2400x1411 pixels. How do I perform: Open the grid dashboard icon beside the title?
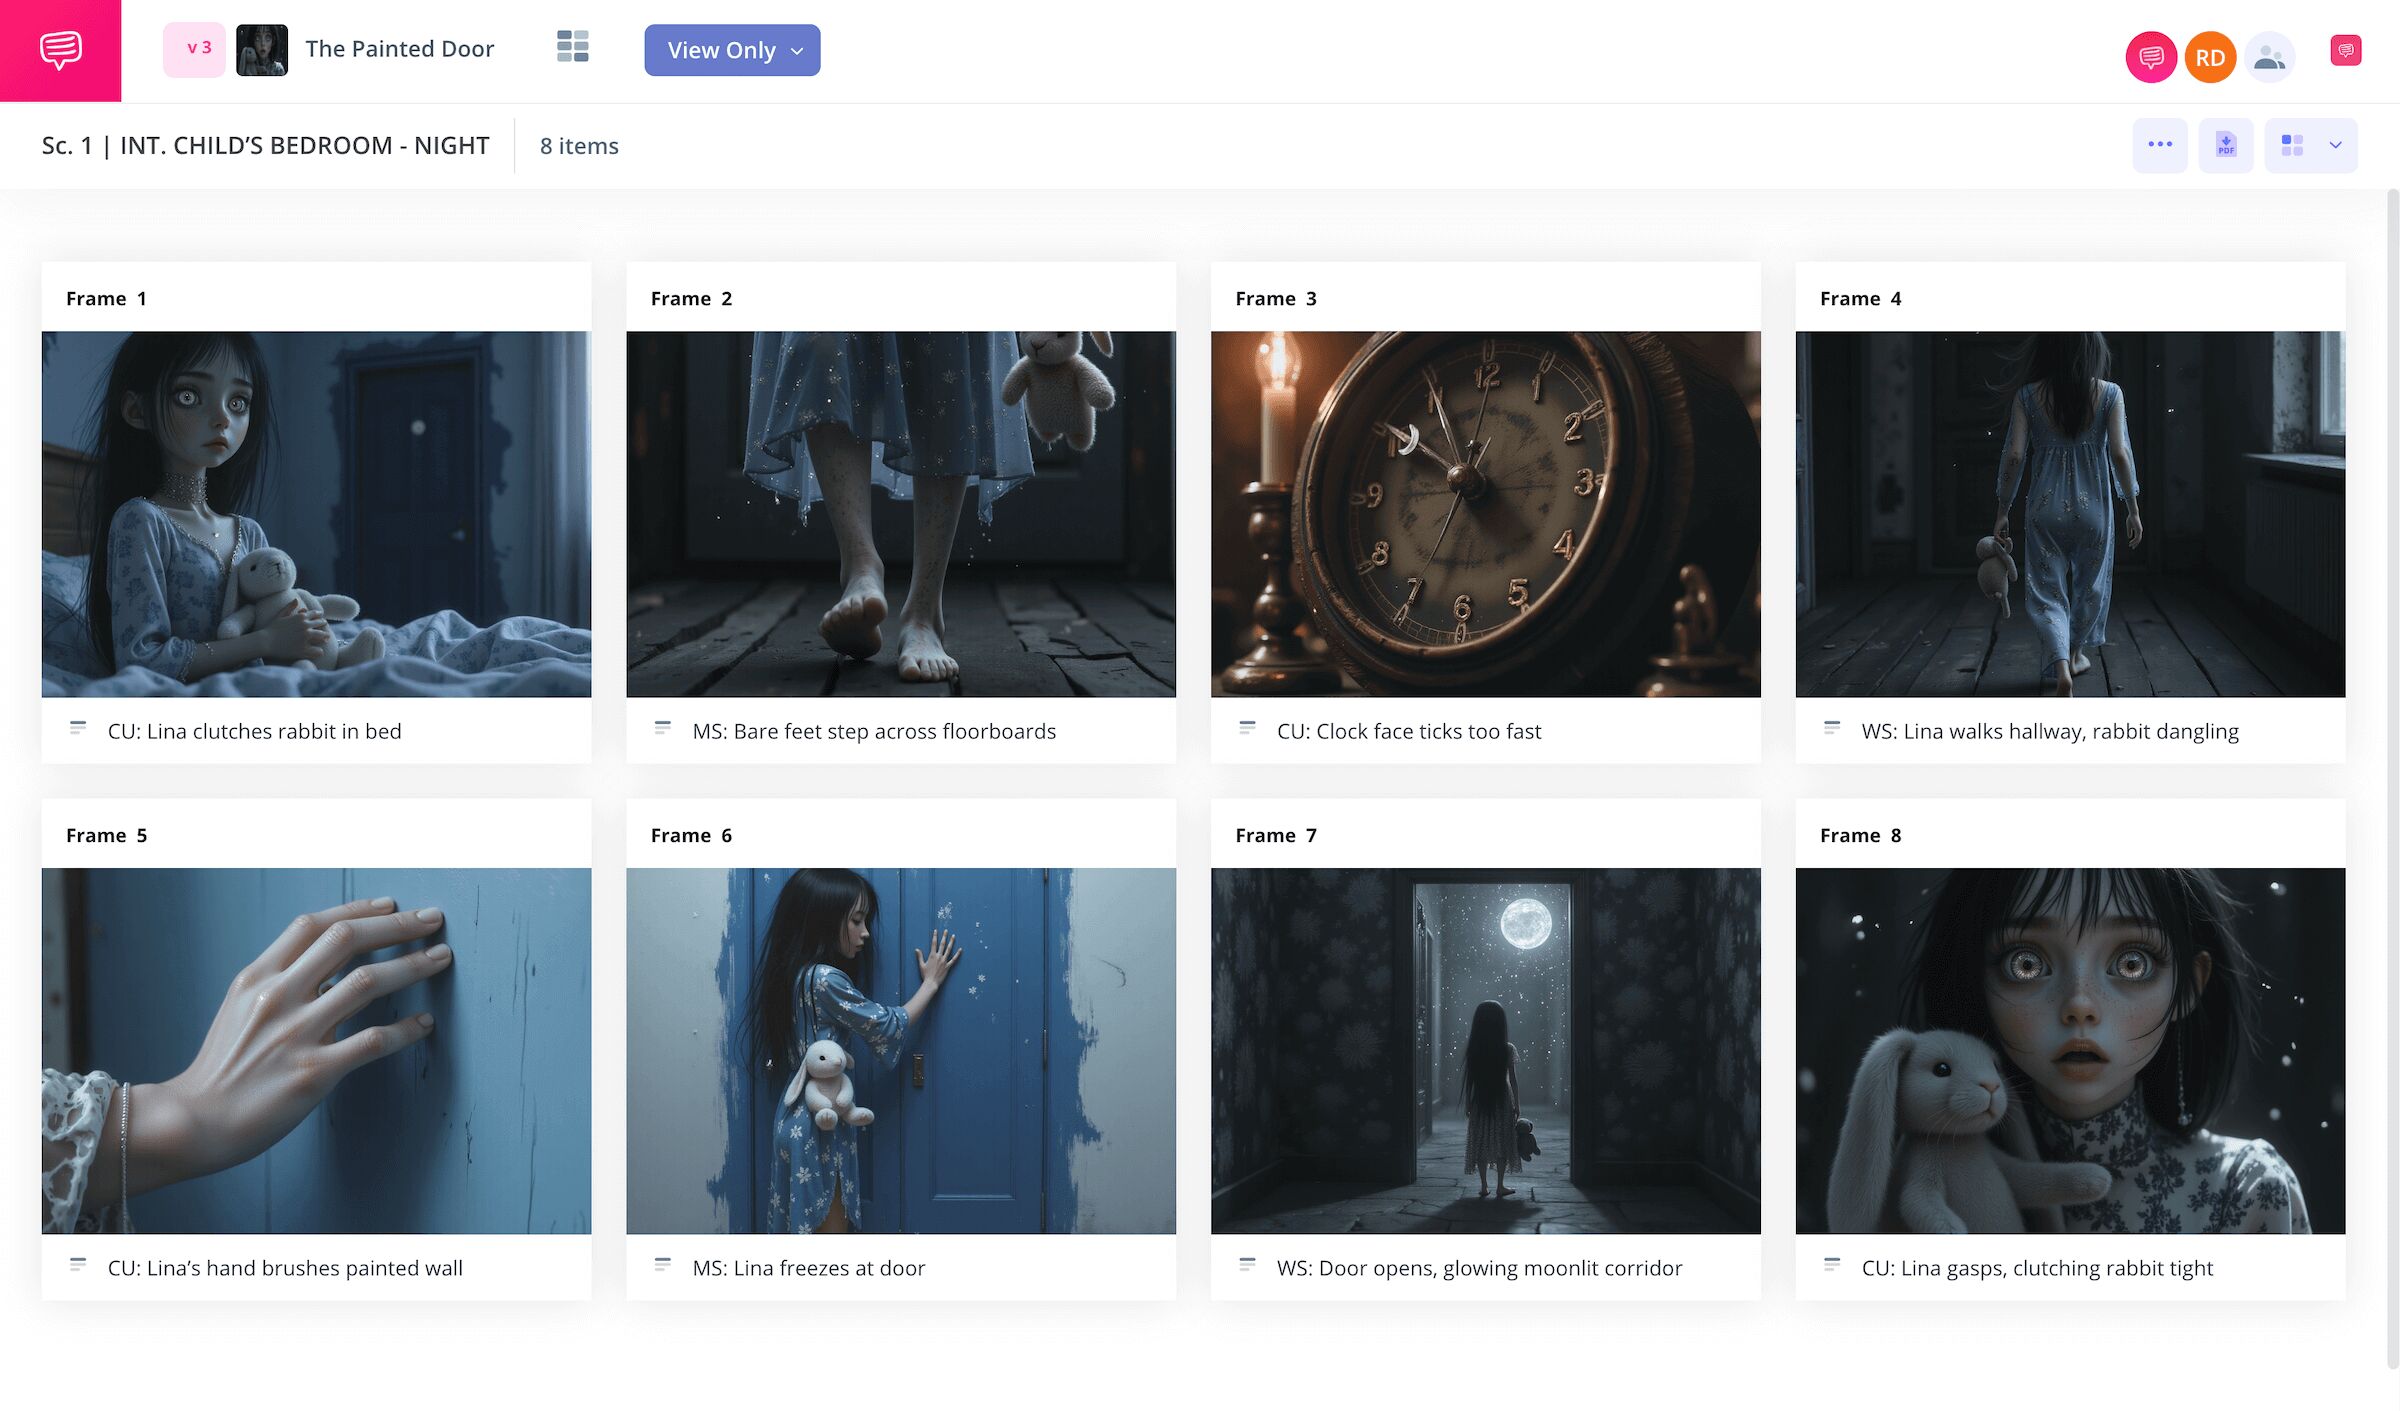(572, 47)
